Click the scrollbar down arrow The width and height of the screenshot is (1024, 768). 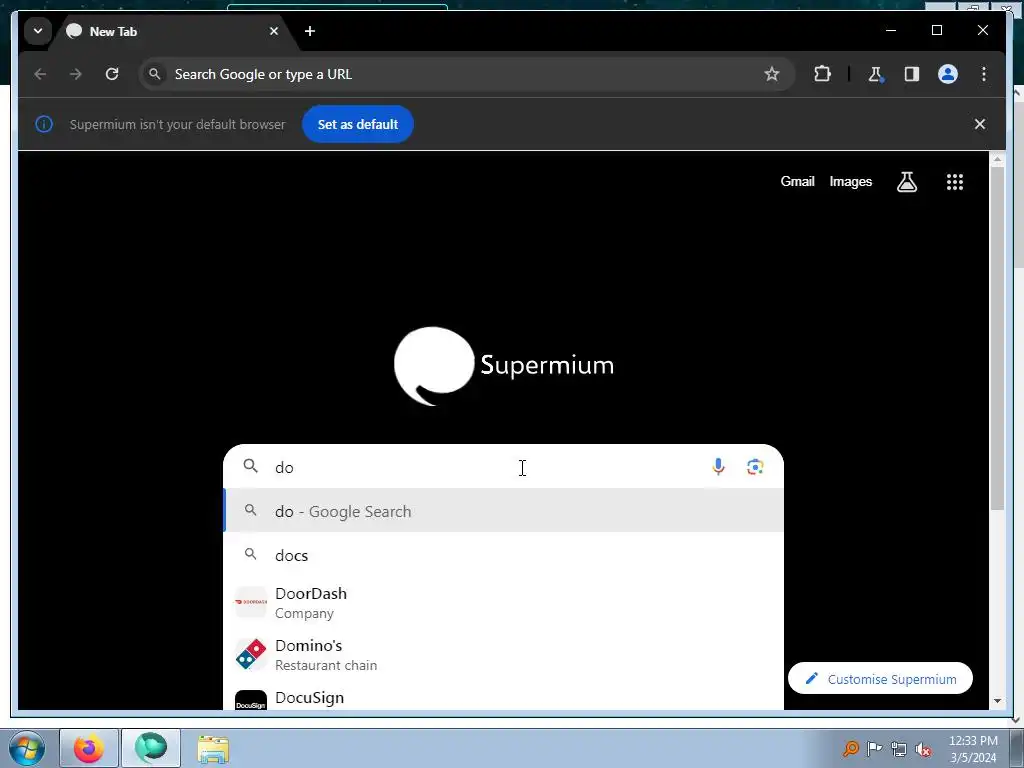pos(997,701)
